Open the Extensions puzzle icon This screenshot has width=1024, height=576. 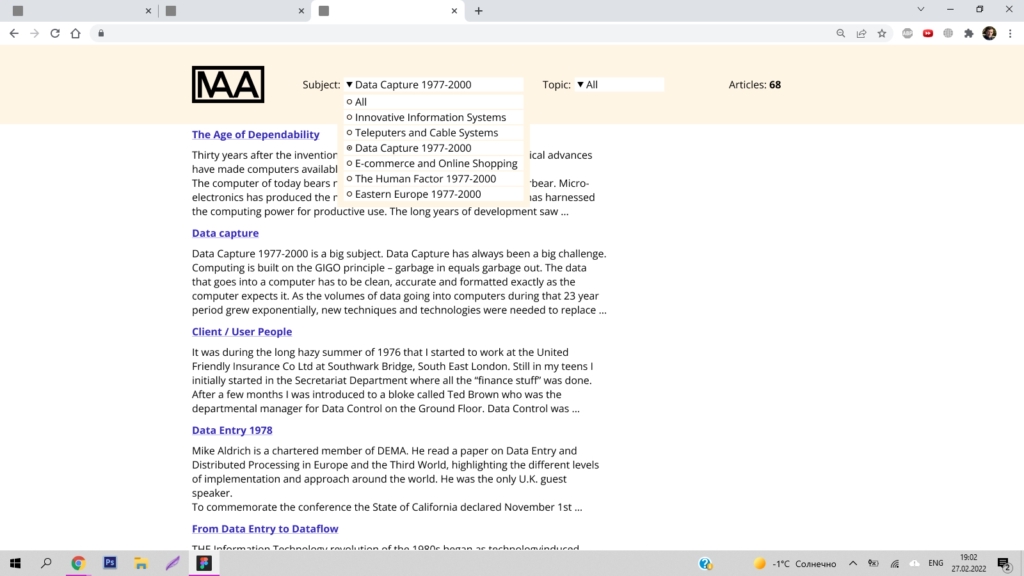pos(968,33)
